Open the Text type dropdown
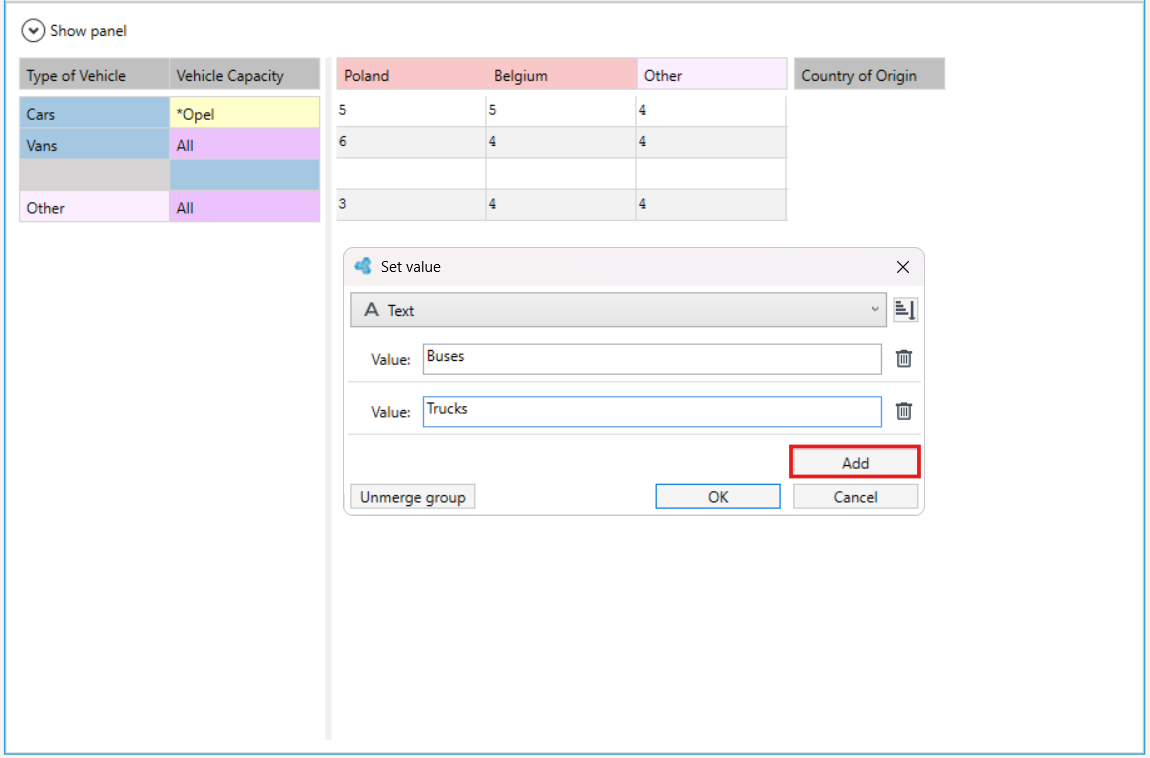The width and height of the screenshot is (1150, 758). tap(618, 310)
